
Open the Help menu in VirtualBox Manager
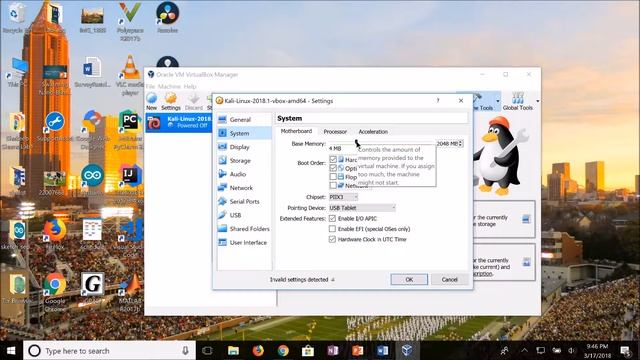tap(190, 87)
